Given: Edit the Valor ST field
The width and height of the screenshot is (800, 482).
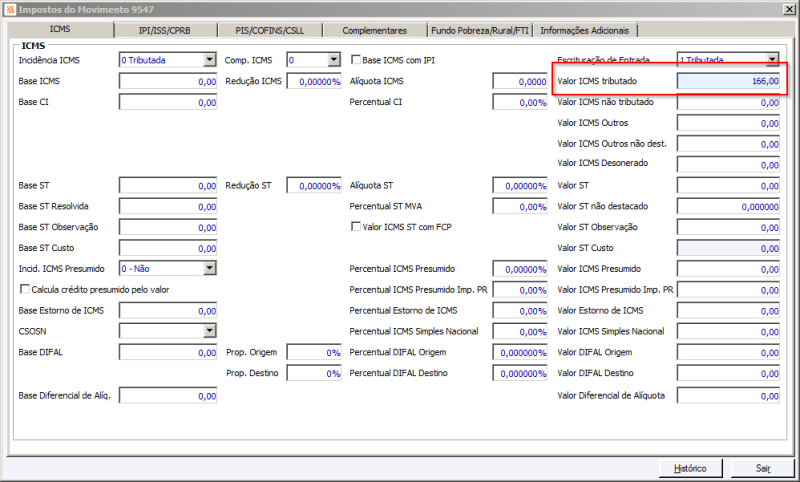Looking at the screenshot, I should [728, 186].
